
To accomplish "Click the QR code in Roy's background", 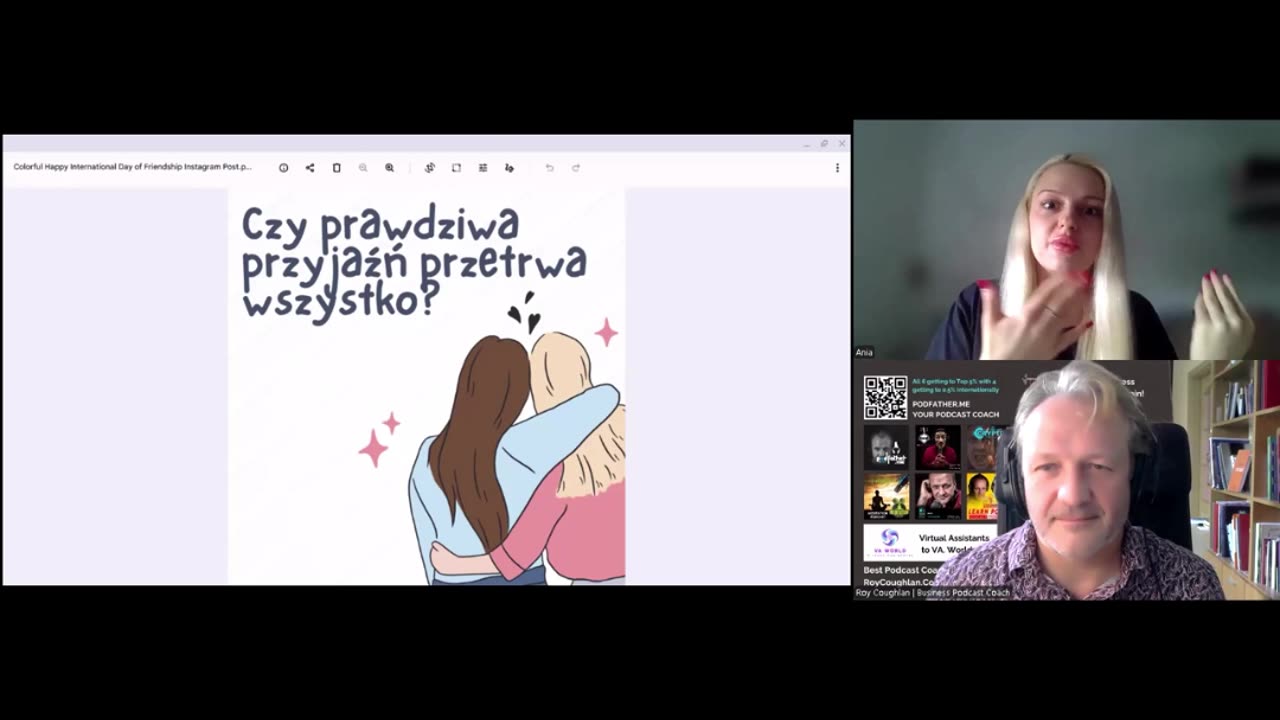I will 886,397.
